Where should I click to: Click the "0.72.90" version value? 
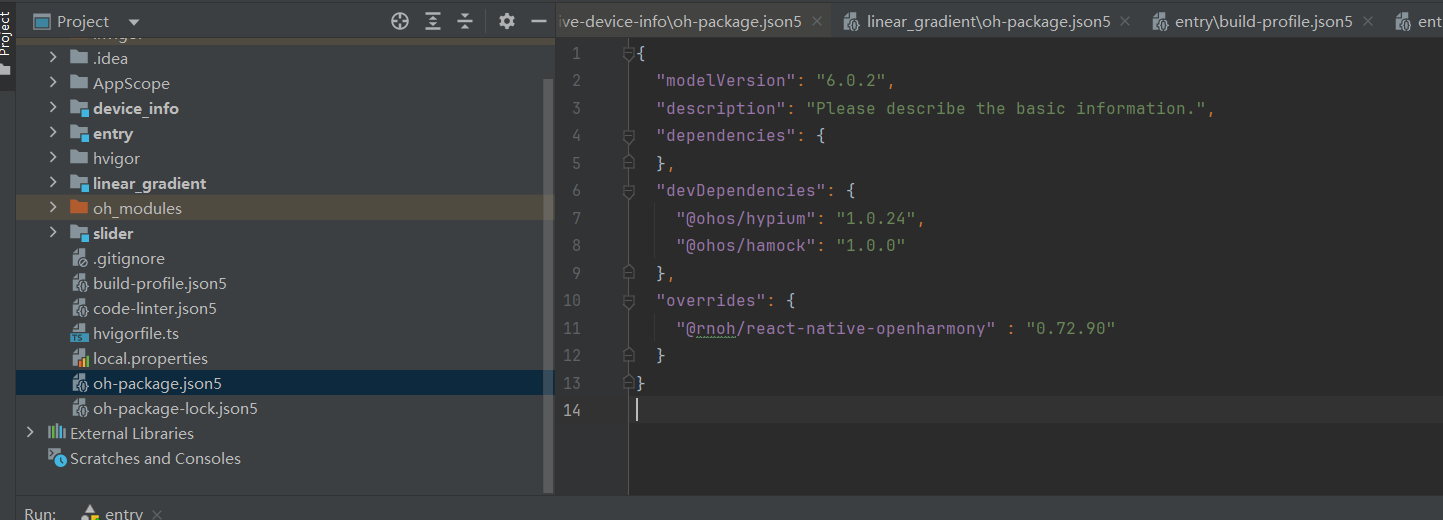(1070, 328)
